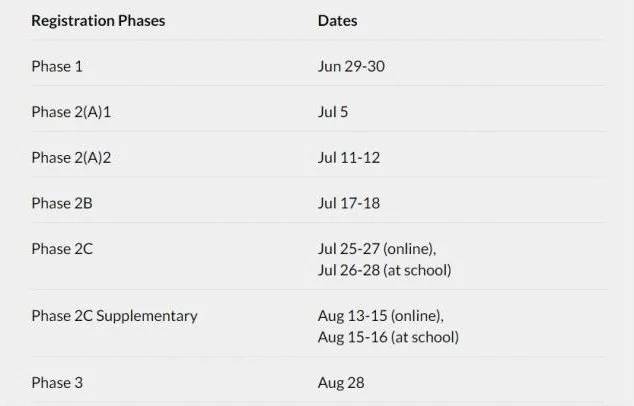Click the Aug 15-16 date text
Screen dimensions: 634x406
pos(348,337)
